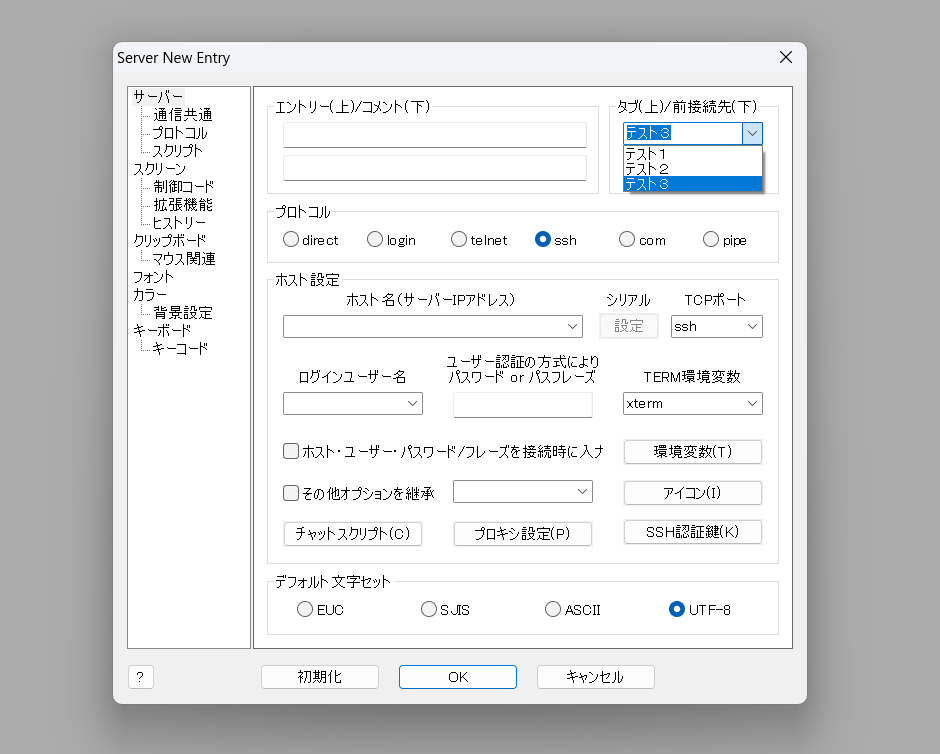This screenshot has width=940, height=754.
Task: Click the ? help button
Action: click(140, 676)
